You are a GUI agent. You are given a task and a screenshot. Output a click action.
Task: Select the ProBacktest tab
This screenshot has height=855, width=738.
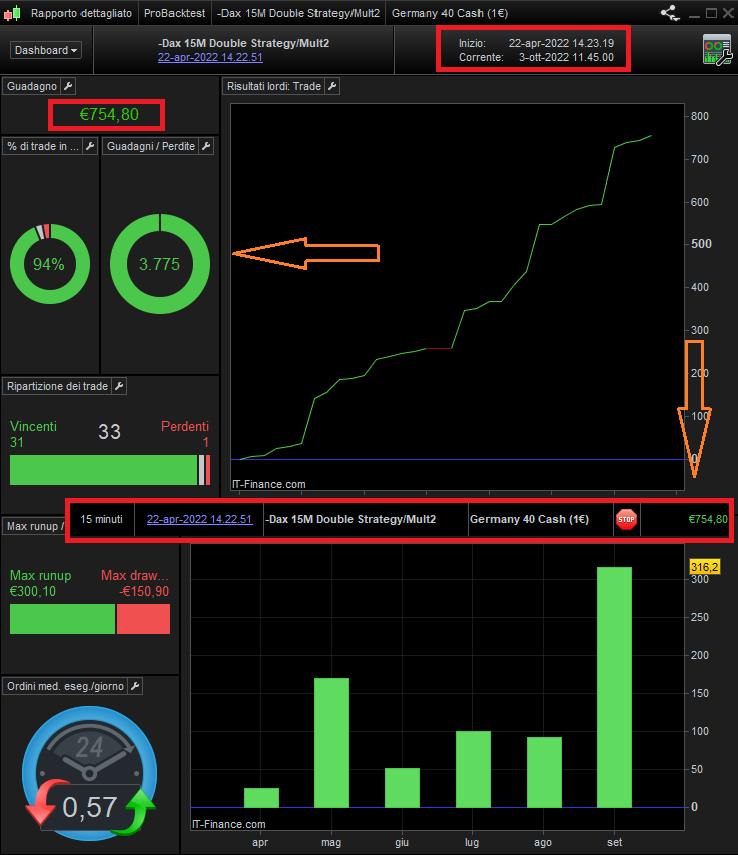tap(175, 13)
